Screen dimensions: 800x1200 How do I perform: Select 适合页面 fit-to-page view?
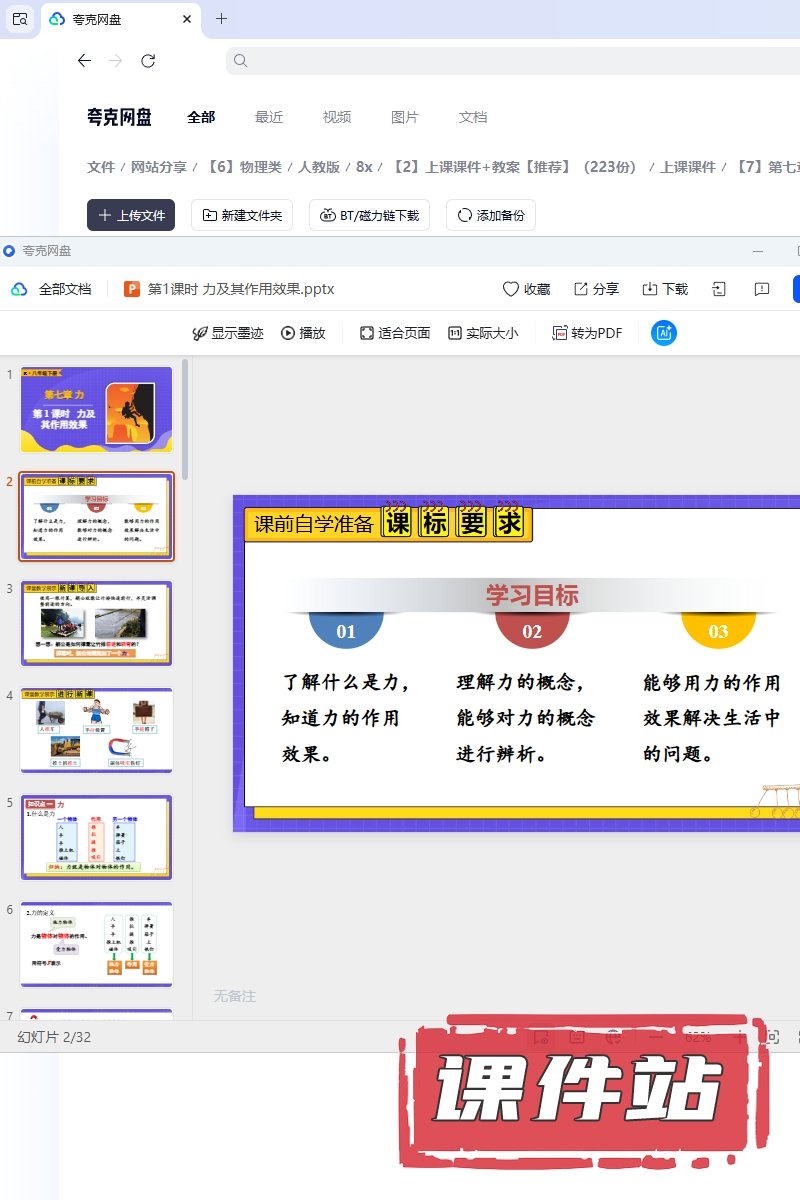pos(395,333)
